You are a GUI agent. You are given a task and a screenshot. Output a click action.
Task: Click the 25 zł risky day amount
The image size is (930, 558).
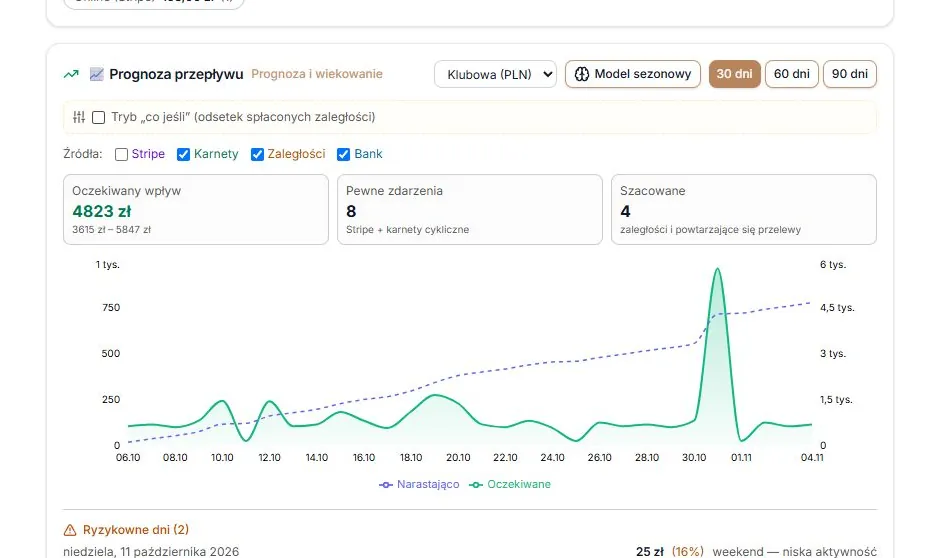[x=649, y=551]
